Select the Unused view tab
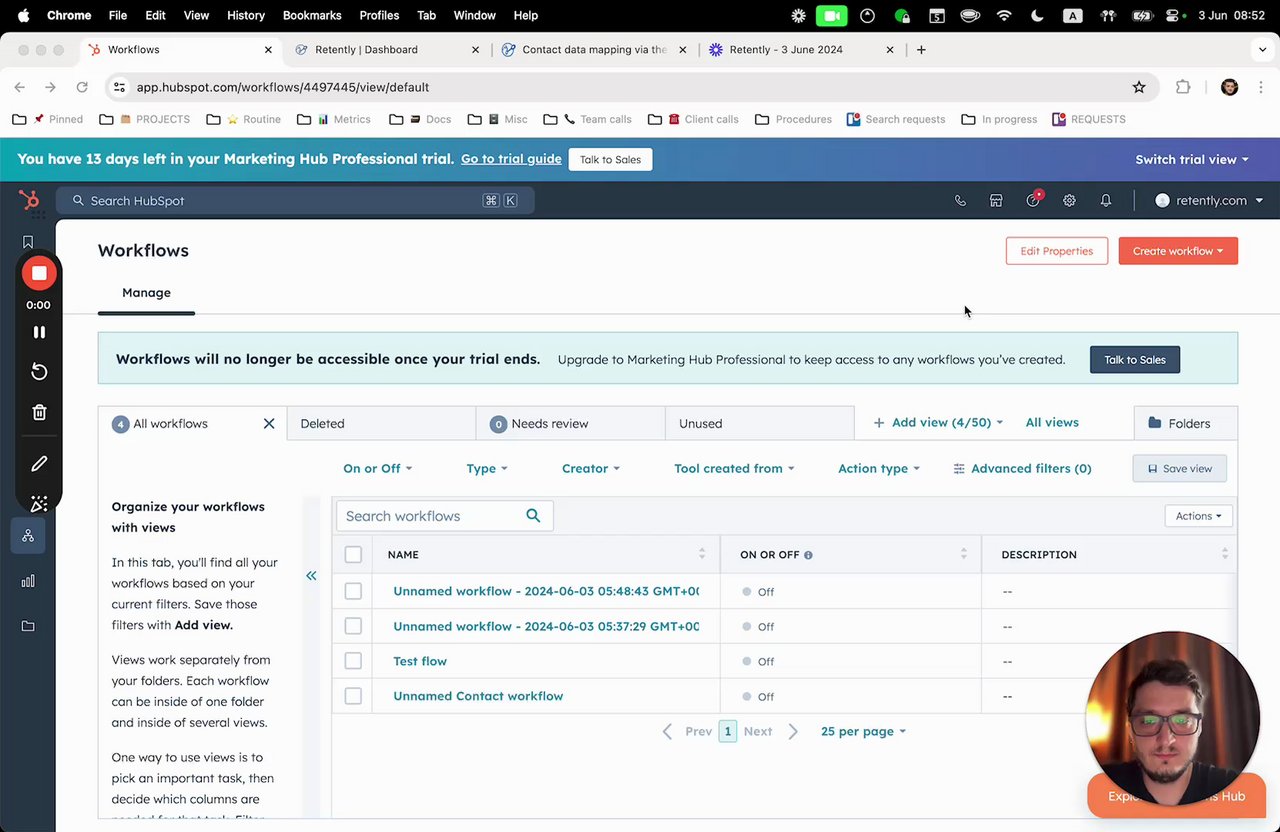 pyautogui.click(x=759, y=423)
